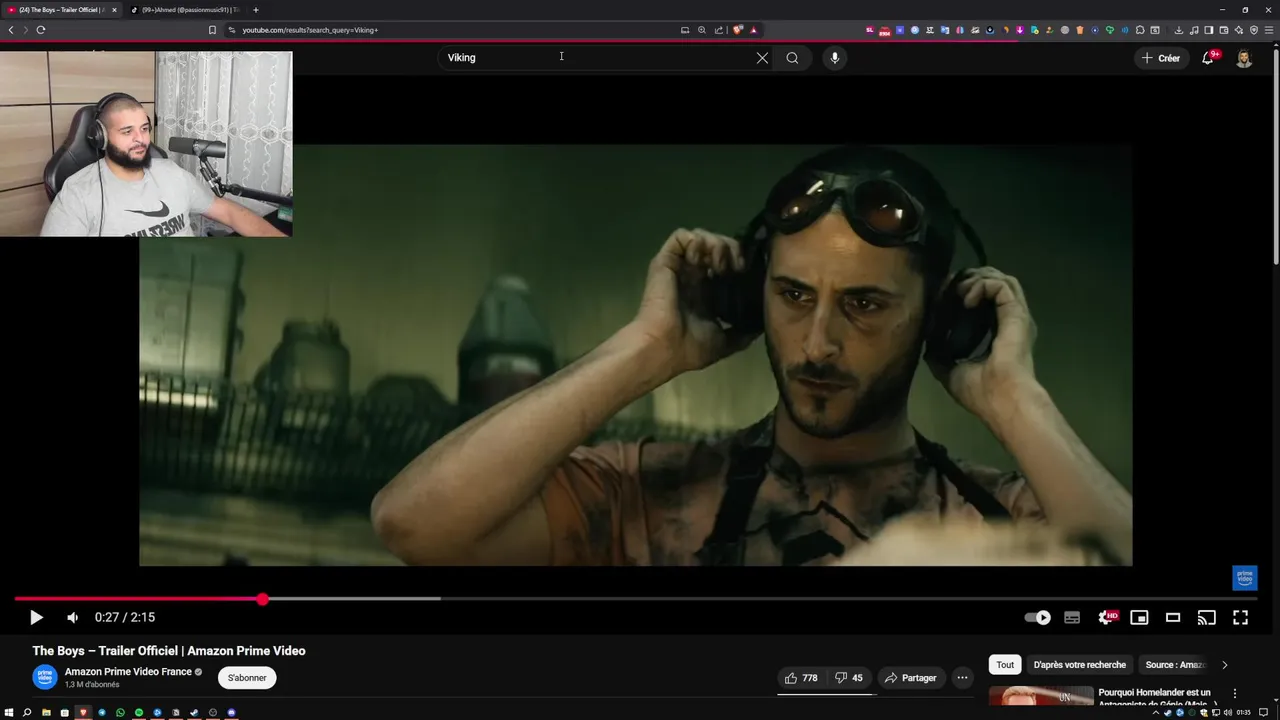Mute the video using the speaker icon
This screenshot has height=720, width=1280.
click(72, 618)
